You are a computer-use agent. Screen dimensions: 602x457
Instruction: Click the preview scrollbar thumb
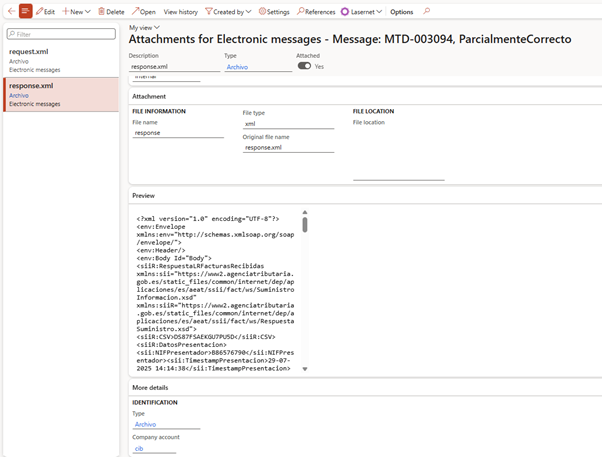pyautogui.click(x=305, y=225)
